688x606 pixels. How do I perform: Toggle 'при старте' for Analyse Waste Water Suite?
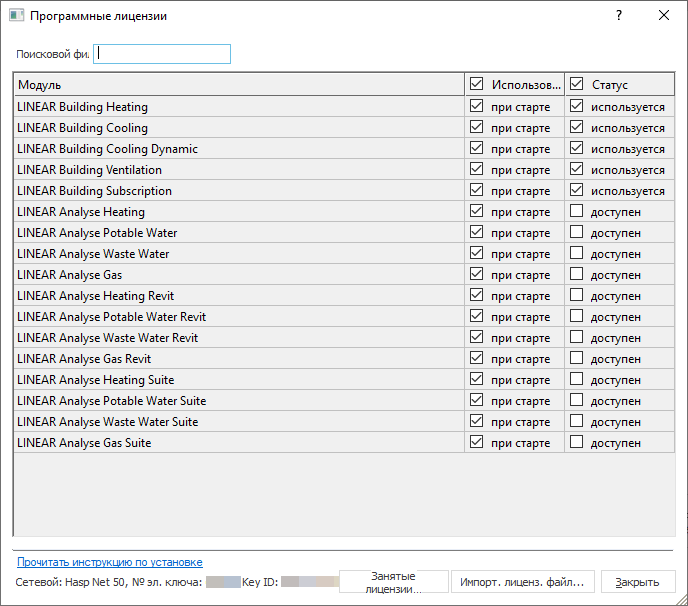tap(477, 421)
